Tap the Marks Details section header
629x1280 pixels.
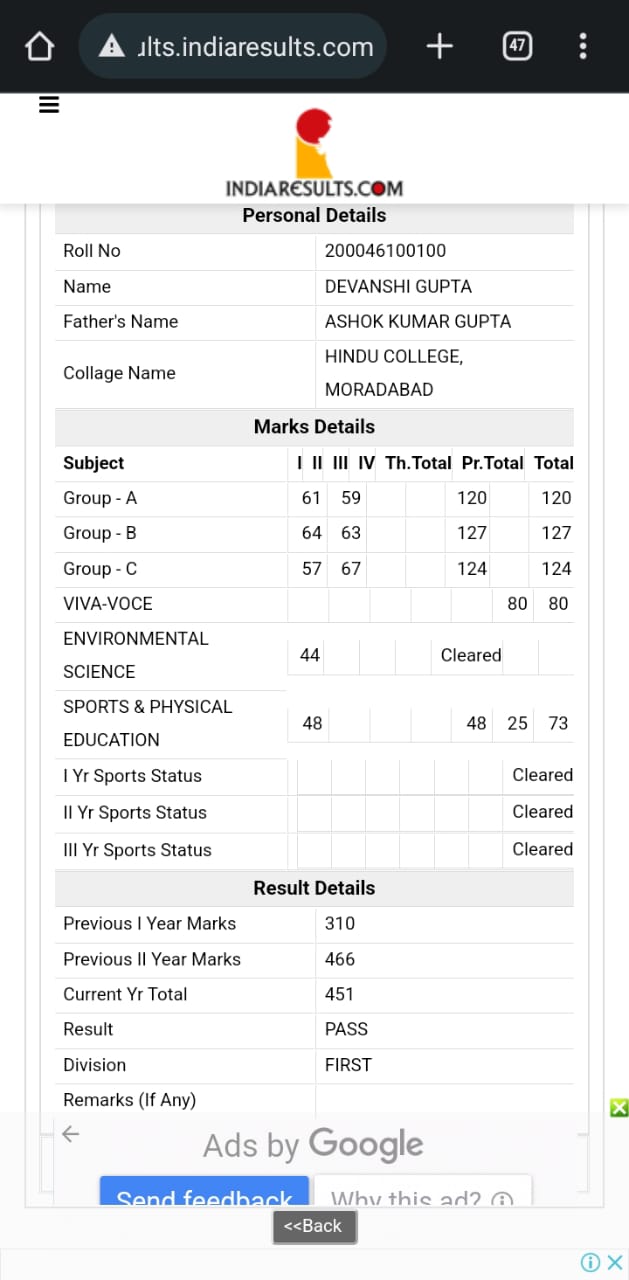pyautogui.click(x=314, y=427)
